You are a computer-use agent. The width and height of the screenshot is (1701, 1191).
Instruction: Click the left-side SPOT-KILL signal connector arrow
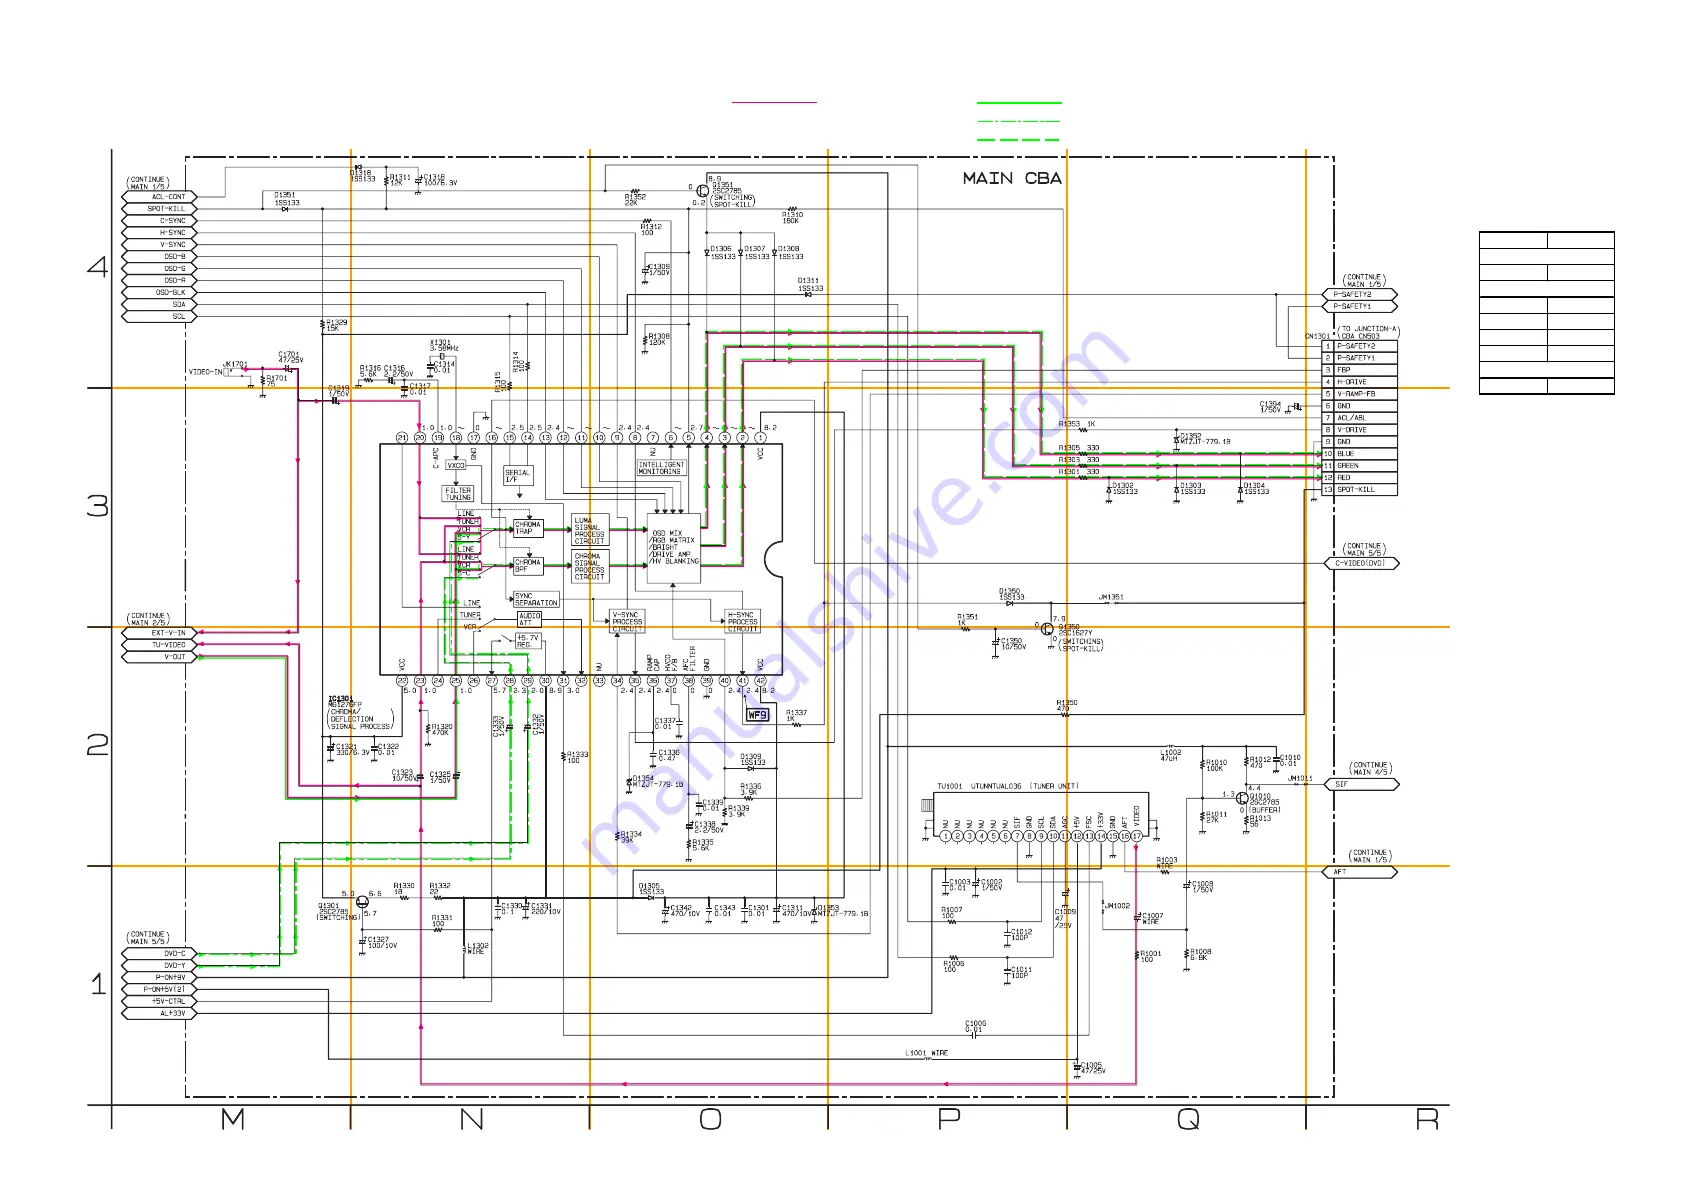[x=160, y=209]
